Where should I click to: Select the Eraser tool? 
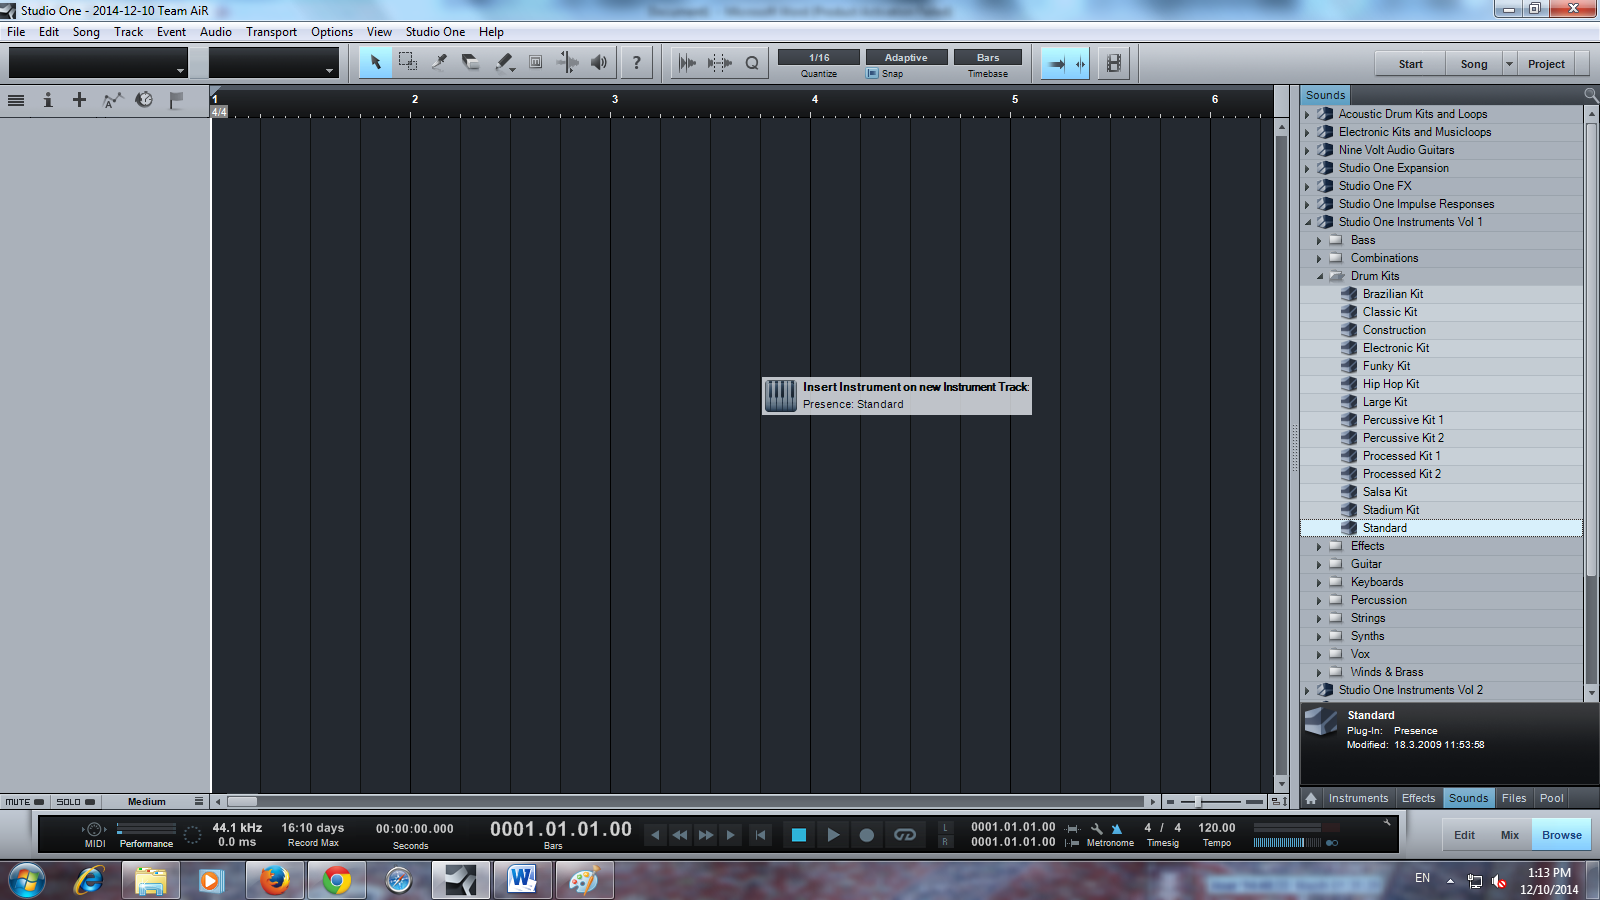tap(471, 62)
